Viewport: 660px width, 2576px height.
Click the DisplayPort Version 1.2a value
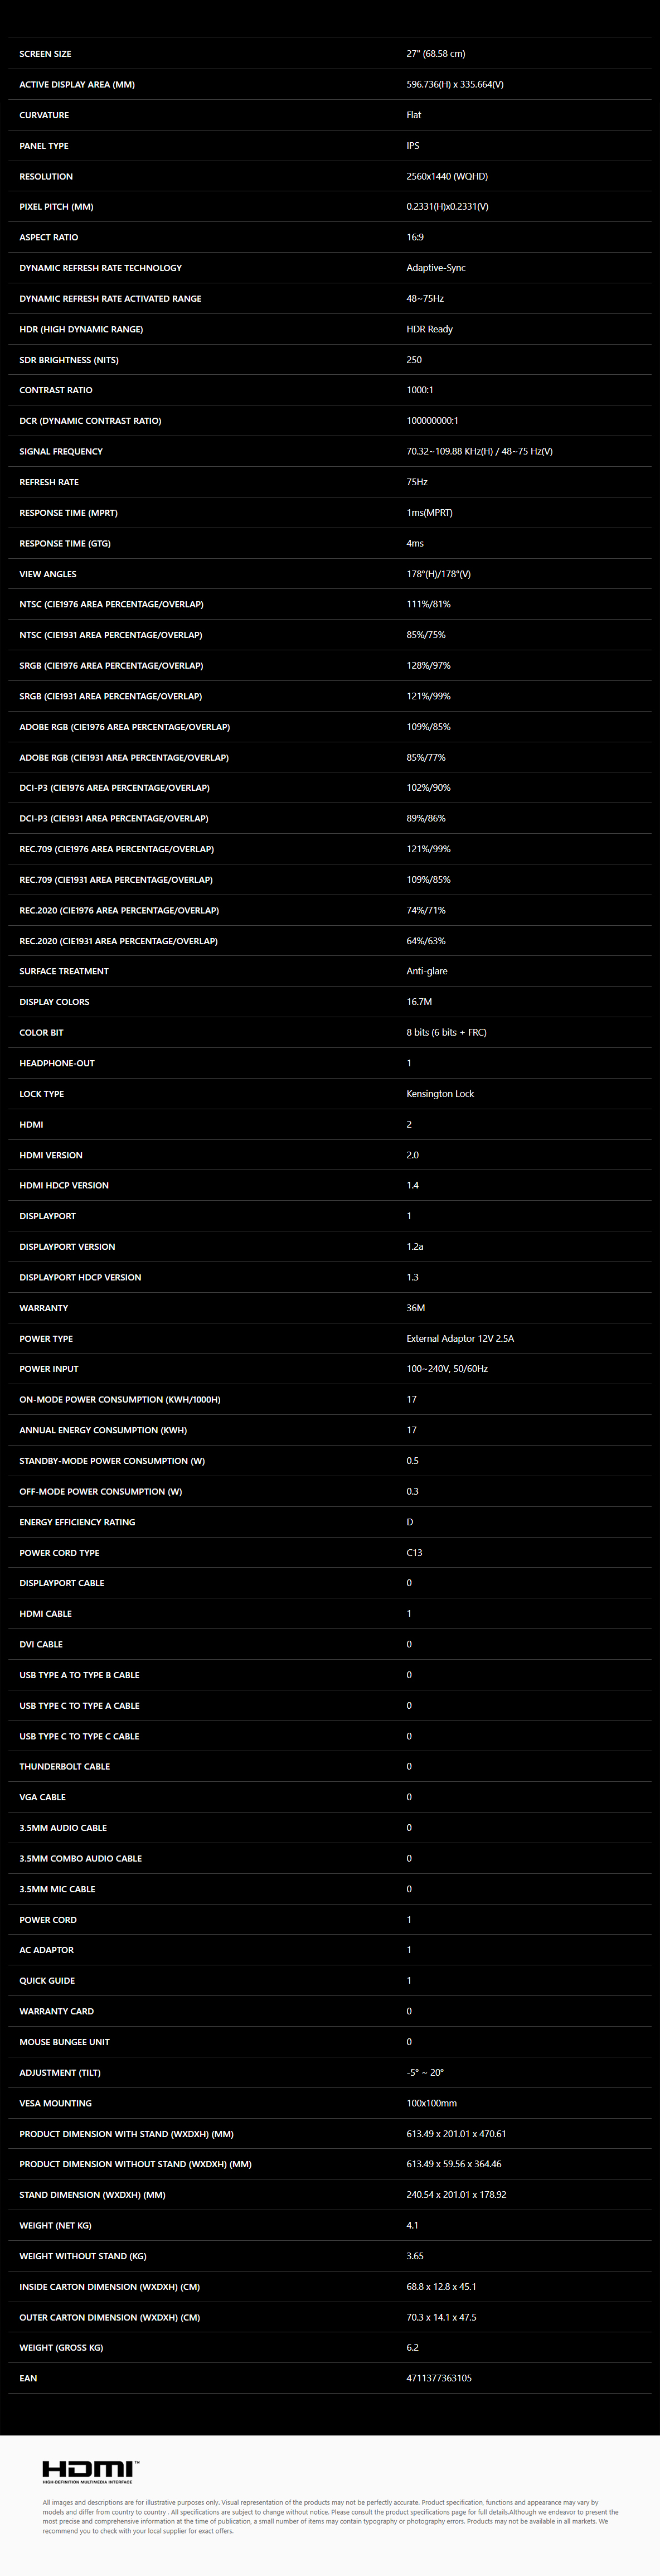click(415, 1247)
